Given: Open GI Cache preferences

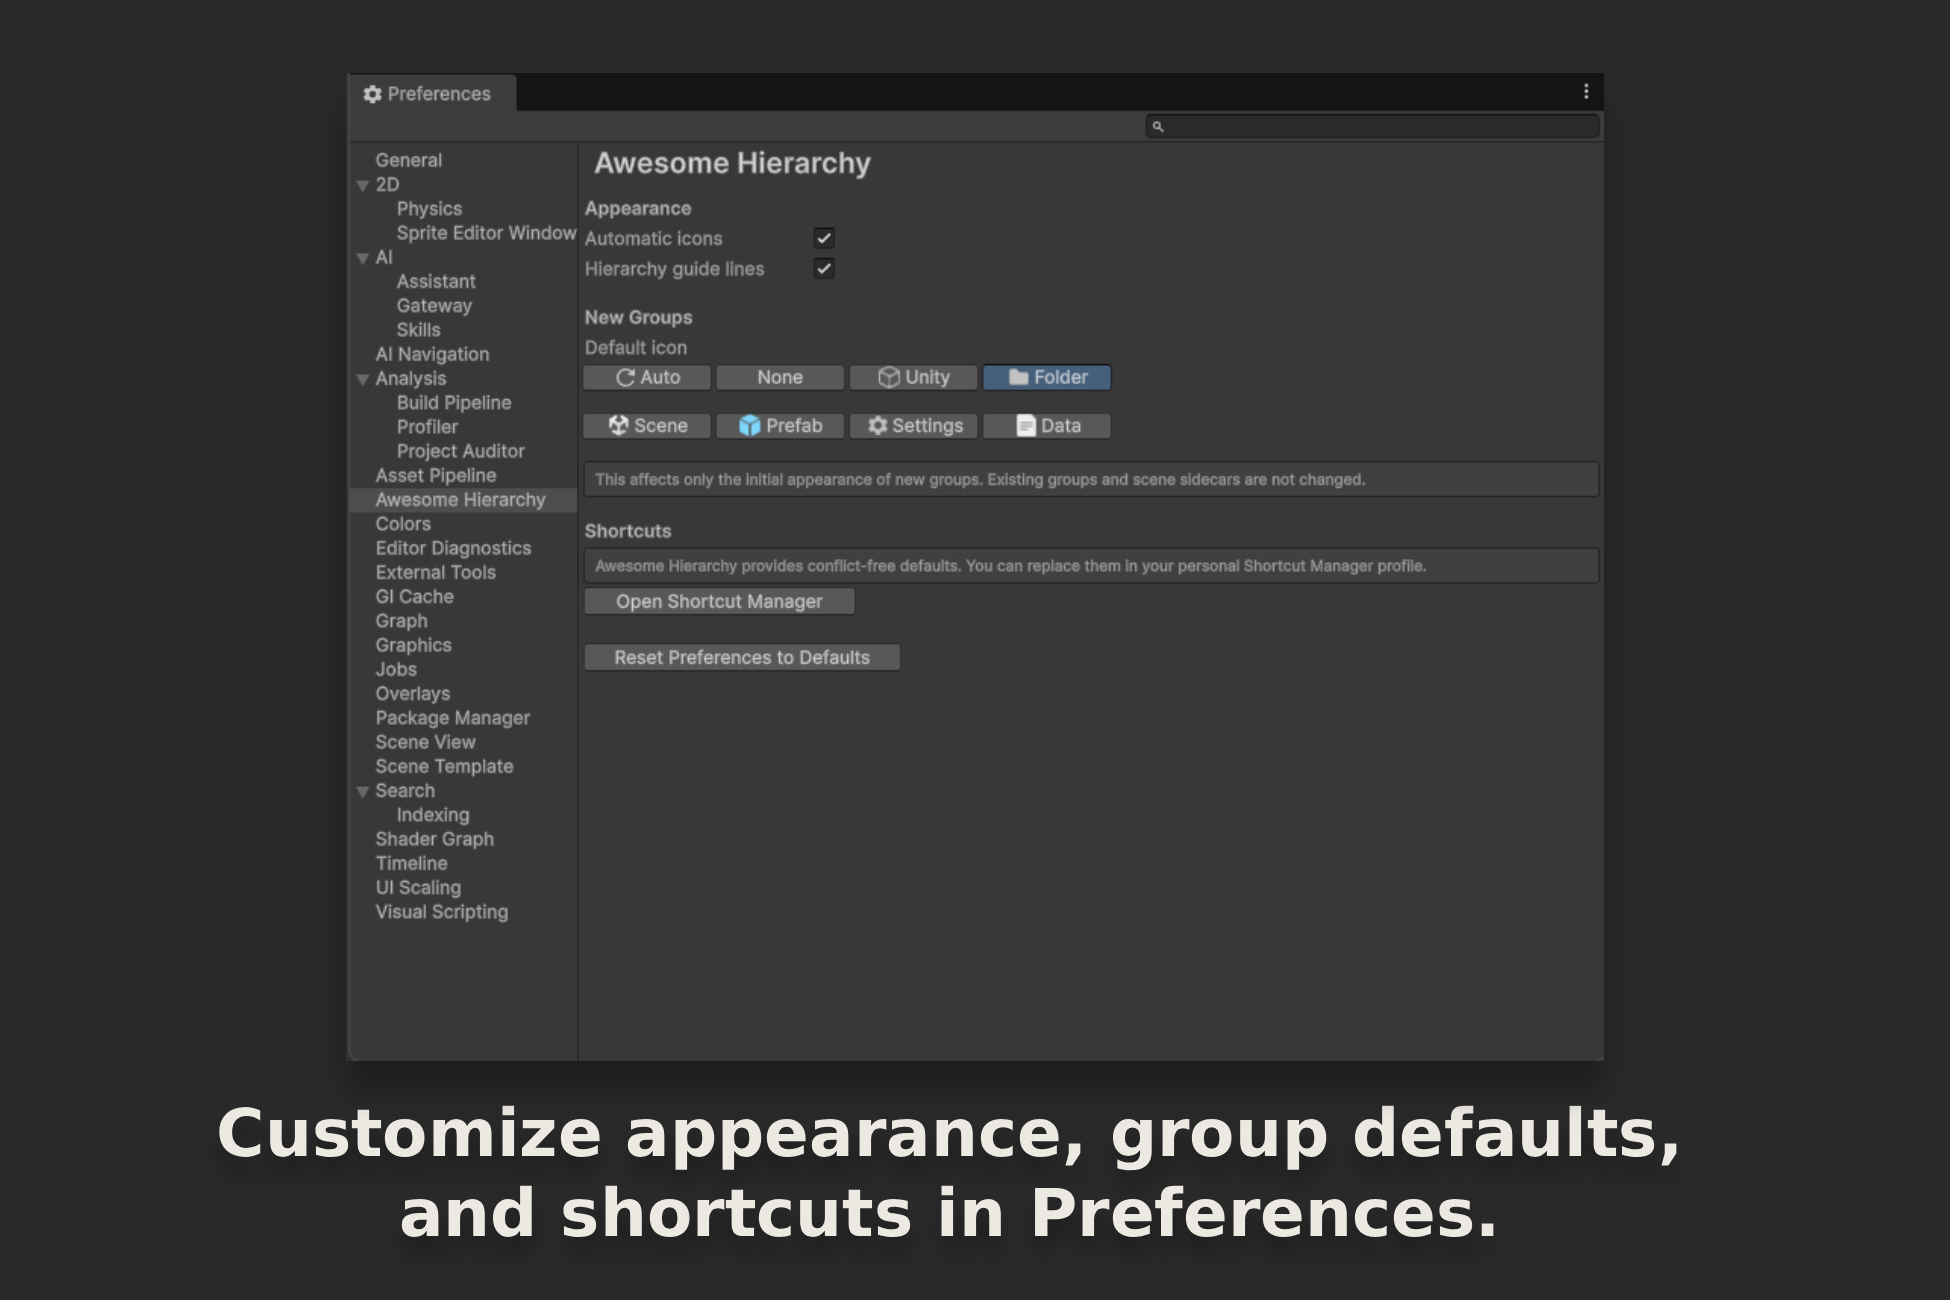Looking at the screenshot, I should 414,597.
